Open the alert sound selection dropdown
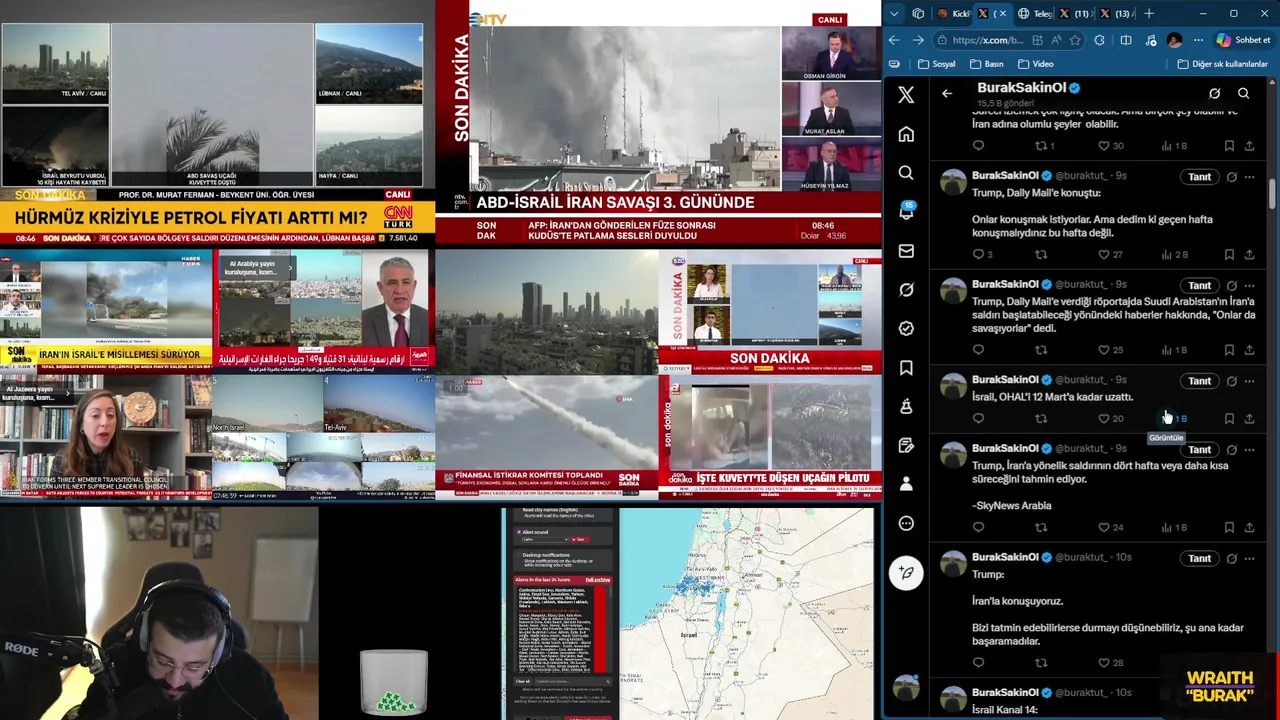Screen dimensions: 1280x720 coord(543,539)
